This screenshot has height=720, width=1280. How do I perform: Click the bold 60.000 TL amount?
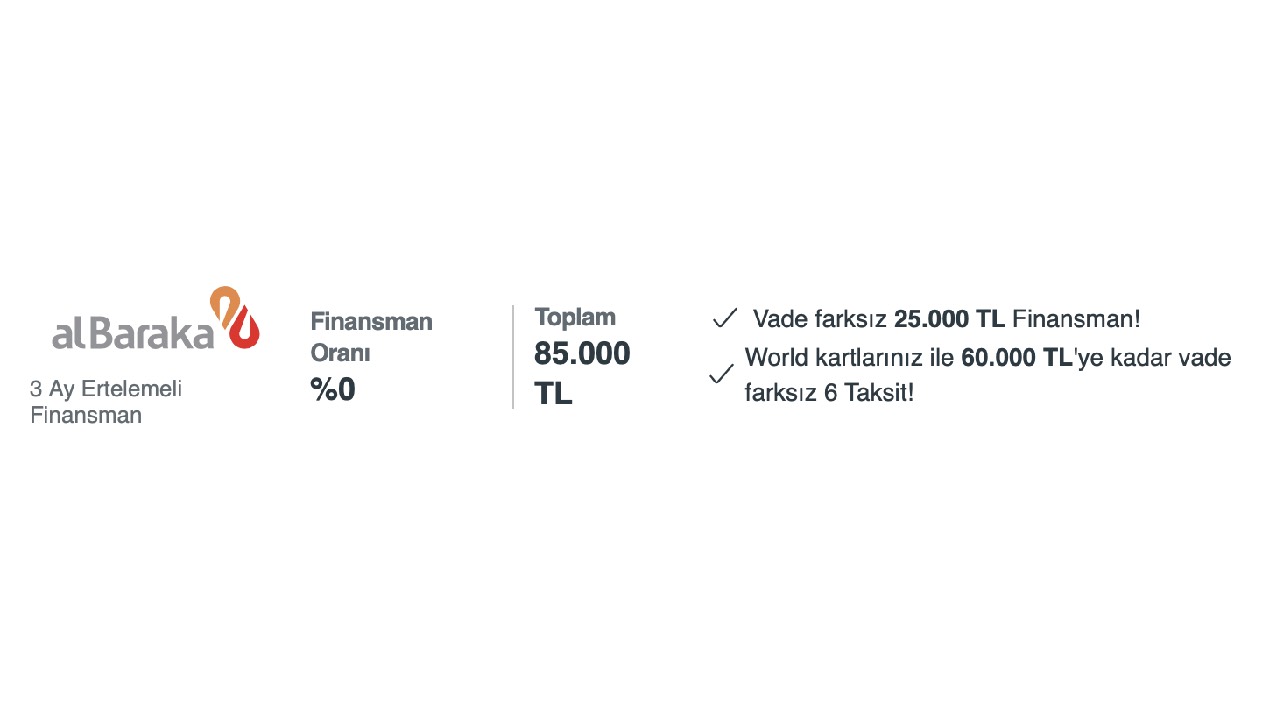click(1016, 358)
